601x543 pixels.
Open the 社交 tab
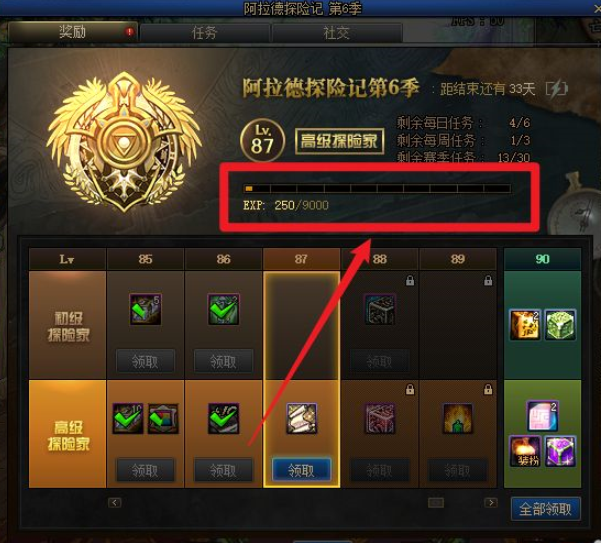[x=337, y=33]
